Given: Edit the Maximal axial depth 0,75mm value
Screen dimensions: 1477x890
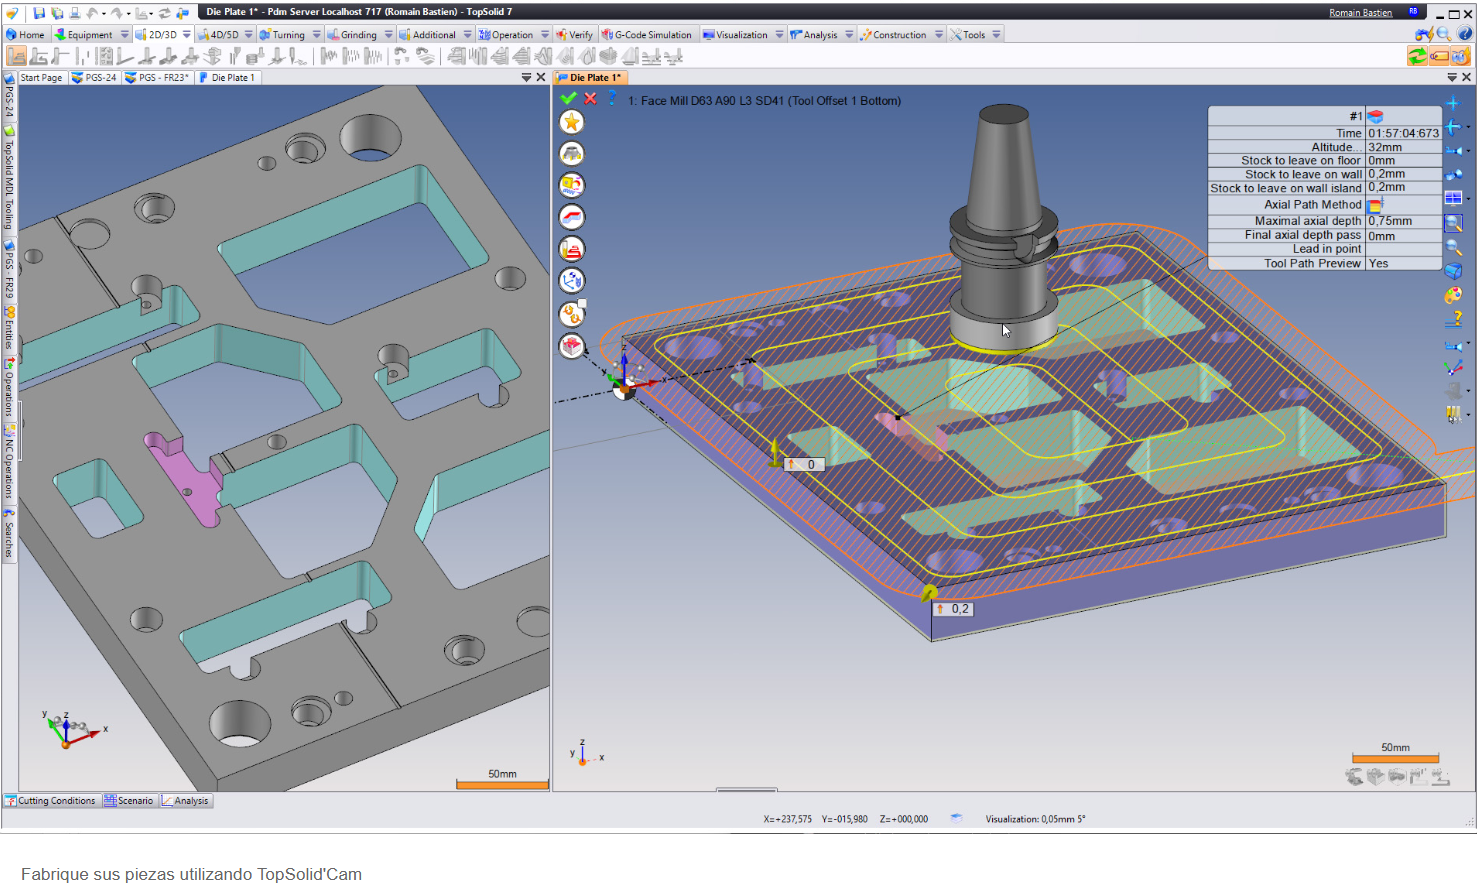Looking at the screenshot, I should (1390, 221).
